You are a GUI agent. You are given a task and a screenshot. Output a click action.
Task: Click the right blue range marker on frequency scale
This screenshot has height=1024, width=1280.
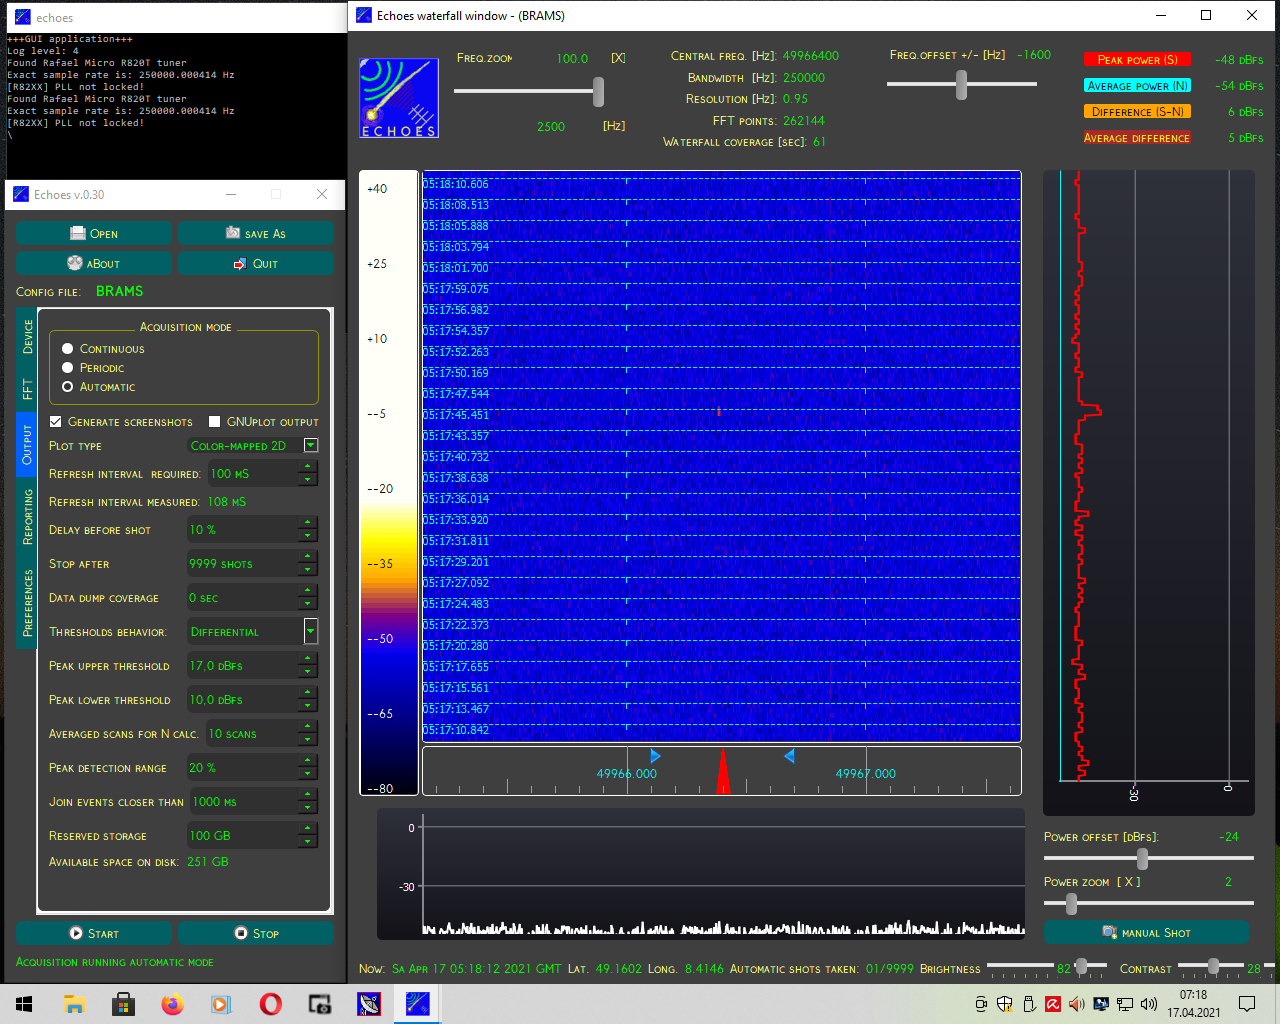[x=789, y=756]
